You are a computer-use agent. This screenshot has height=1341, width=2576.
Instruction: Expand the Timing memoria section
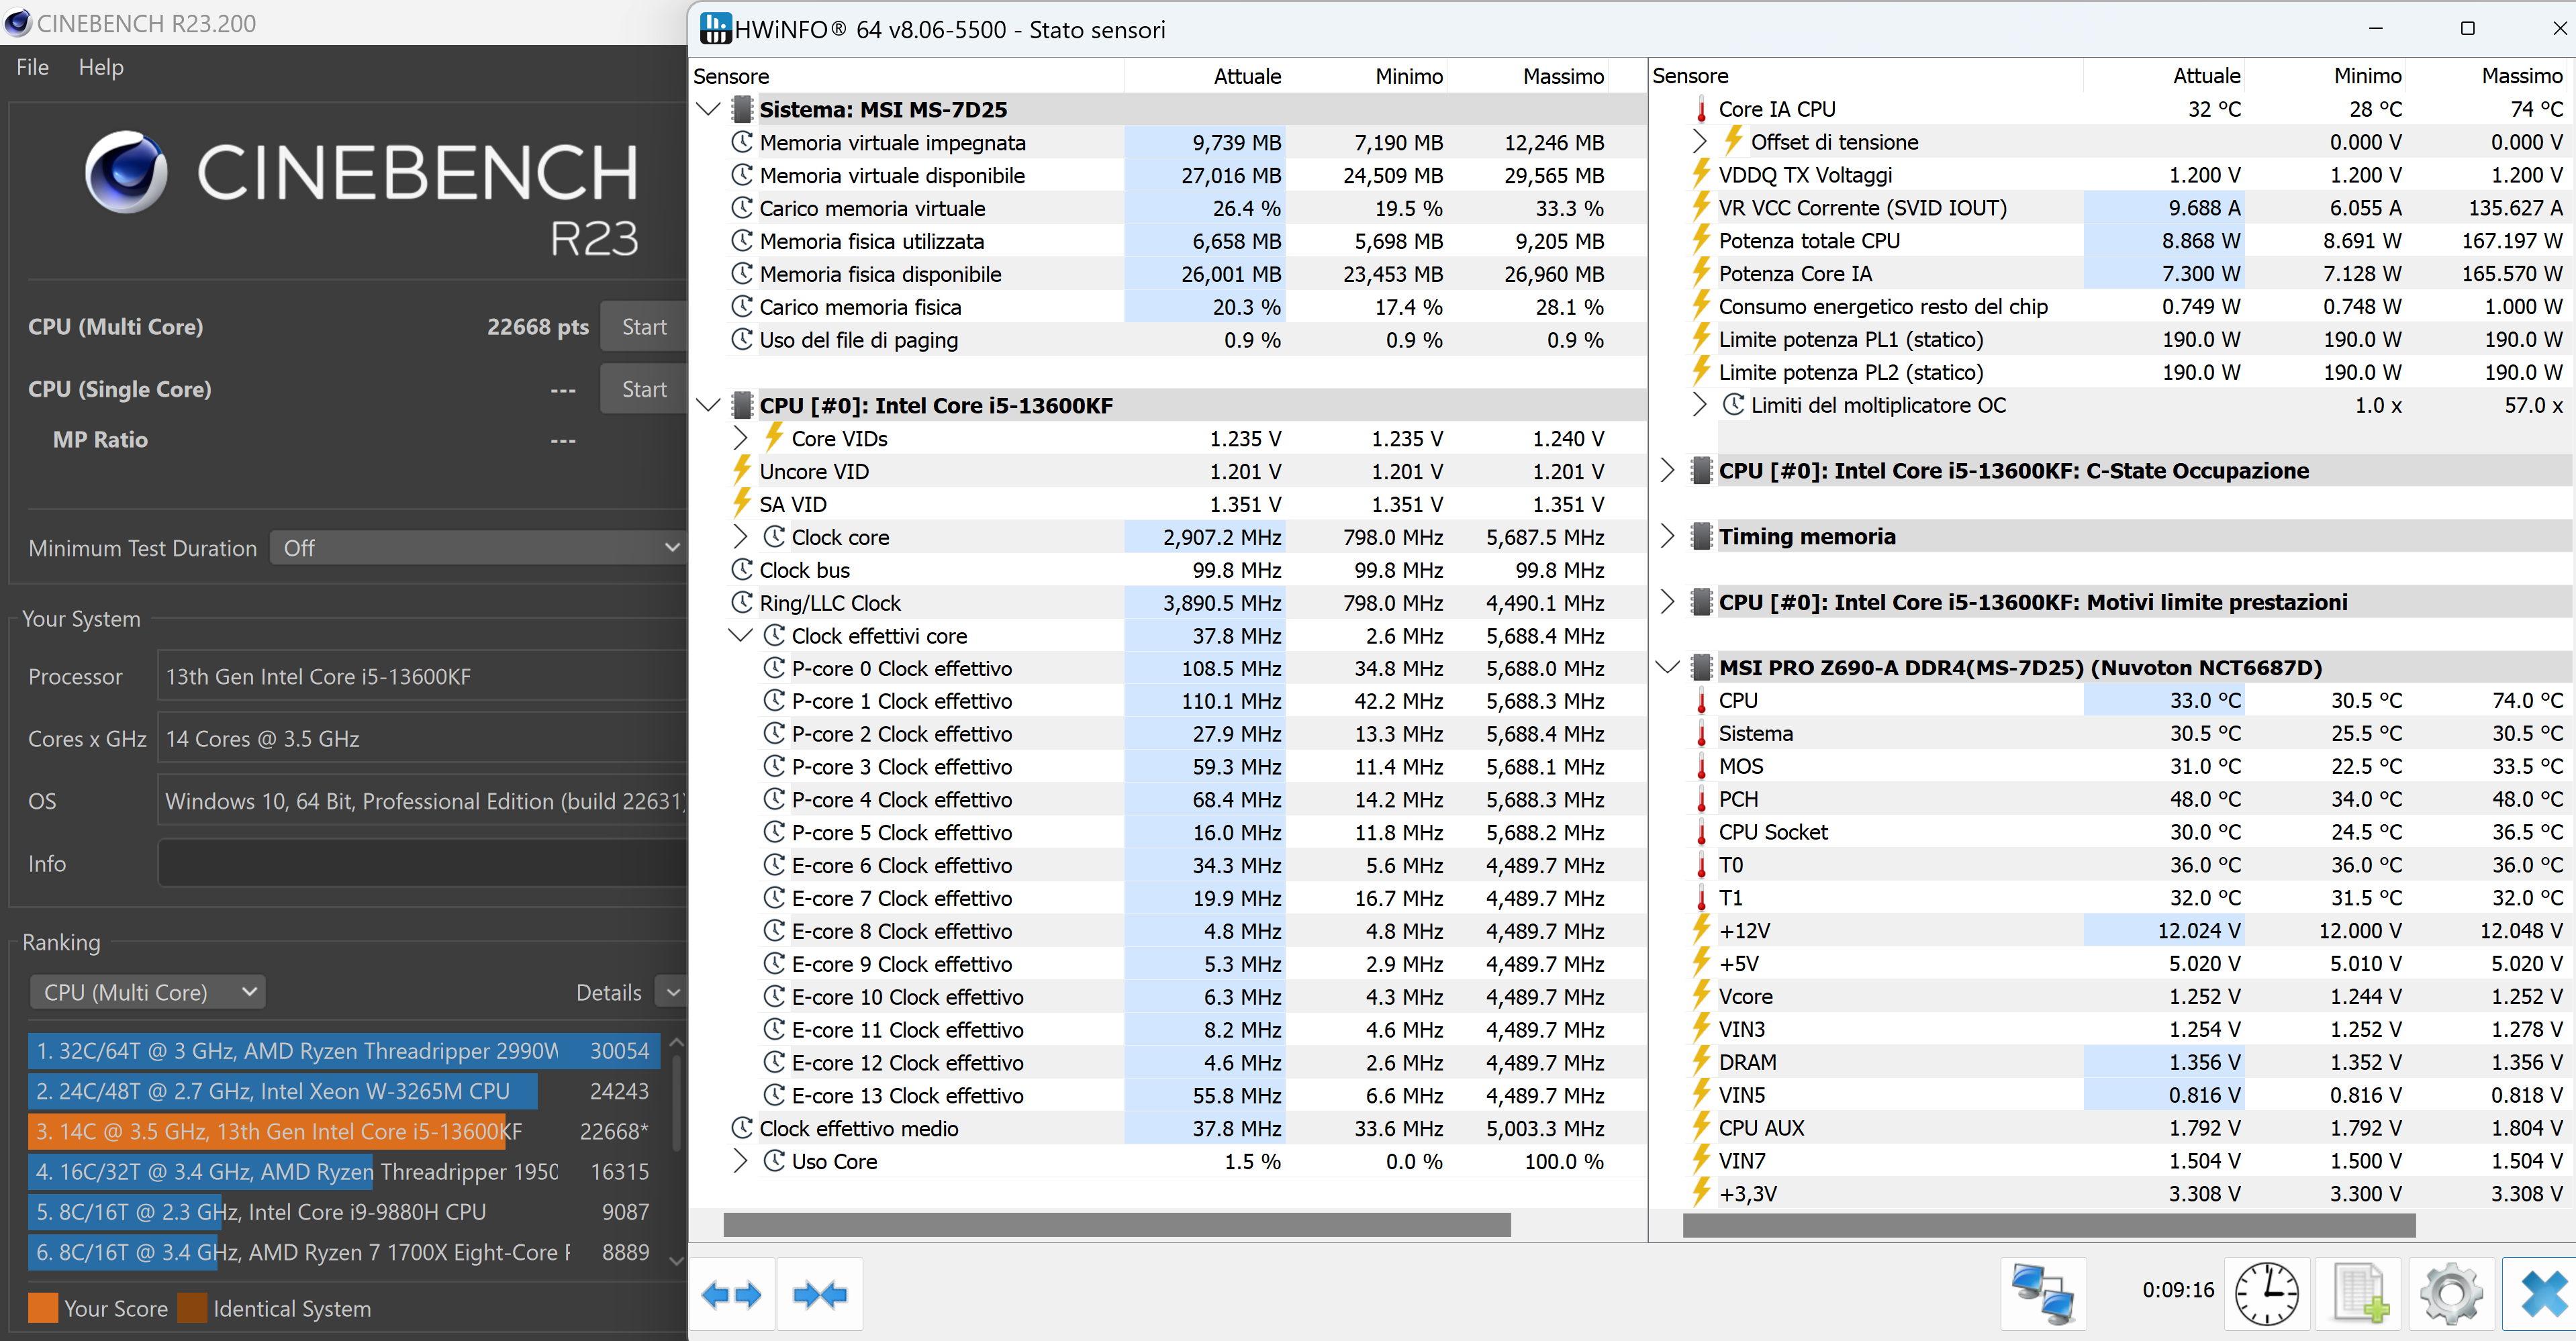coord(1667,536)
